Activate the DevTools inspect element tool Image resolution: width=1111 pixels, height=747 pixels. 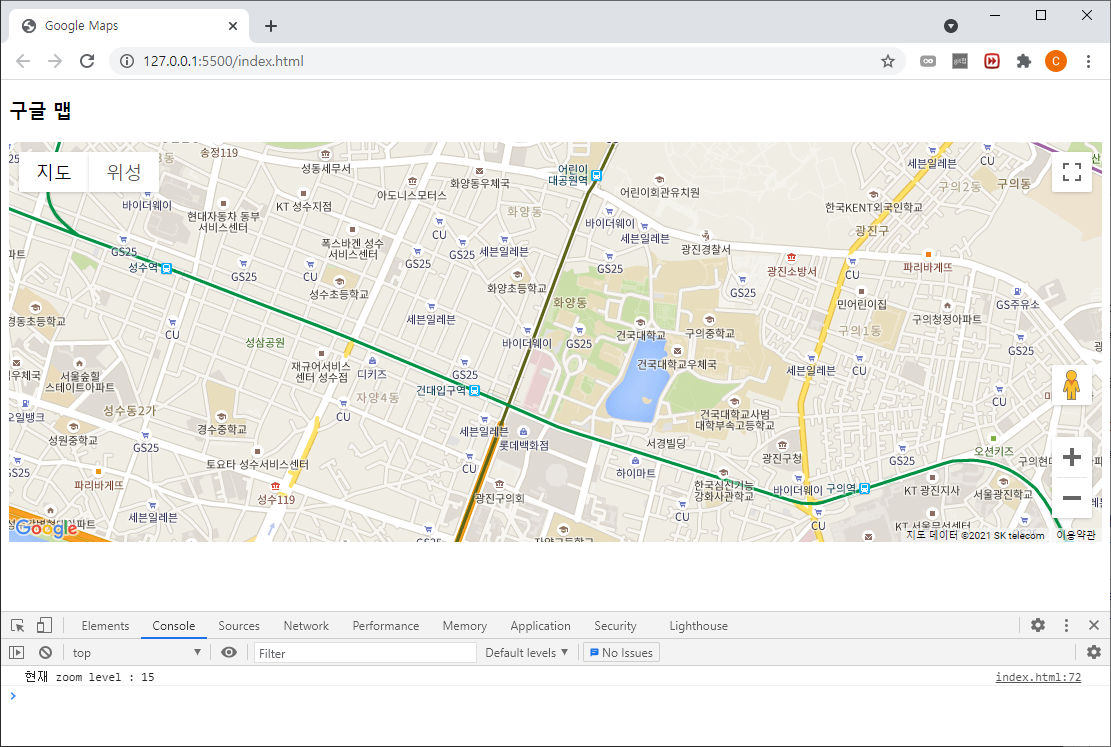tap(18, 625)
